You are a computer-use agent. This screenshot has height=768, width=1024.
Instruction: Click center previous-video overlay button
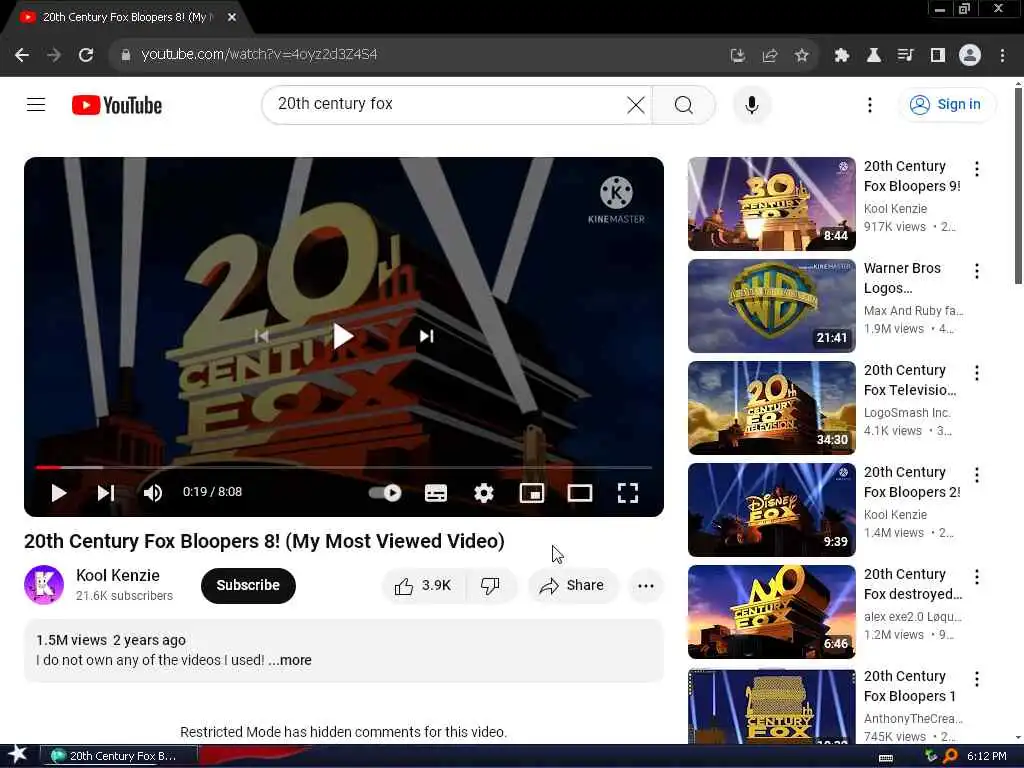point(261,336)
